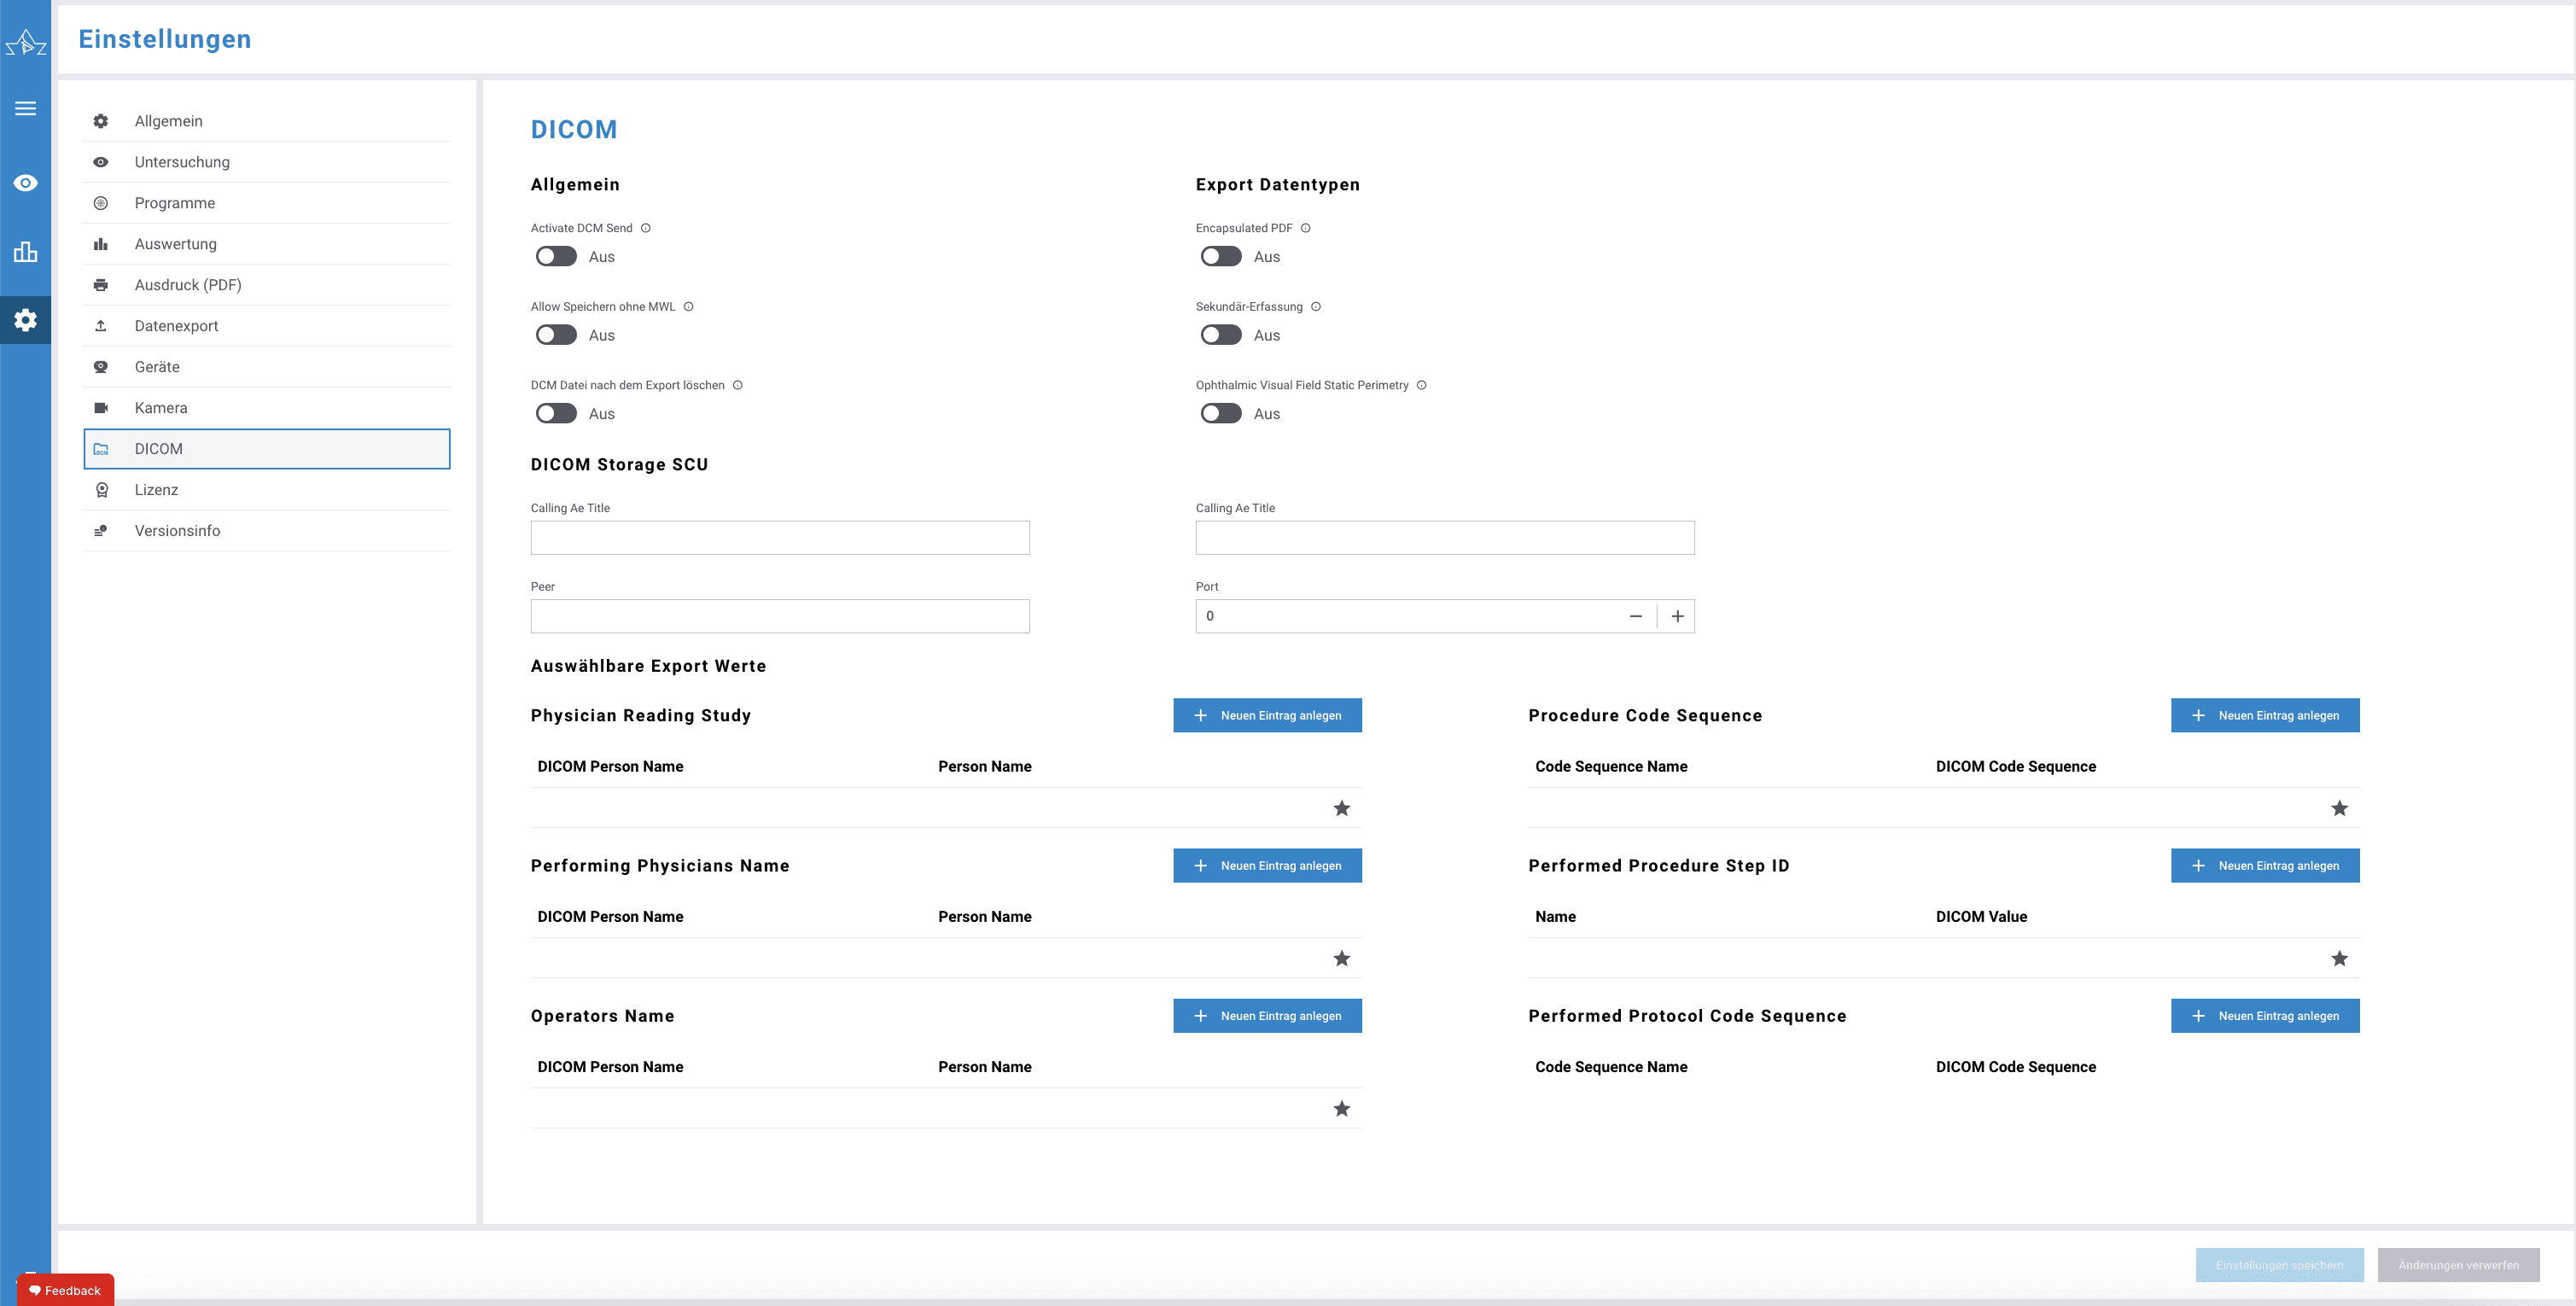Open the hamburger menu in the sidebar
This screenshot has height=1306, width=2576.
26,108
